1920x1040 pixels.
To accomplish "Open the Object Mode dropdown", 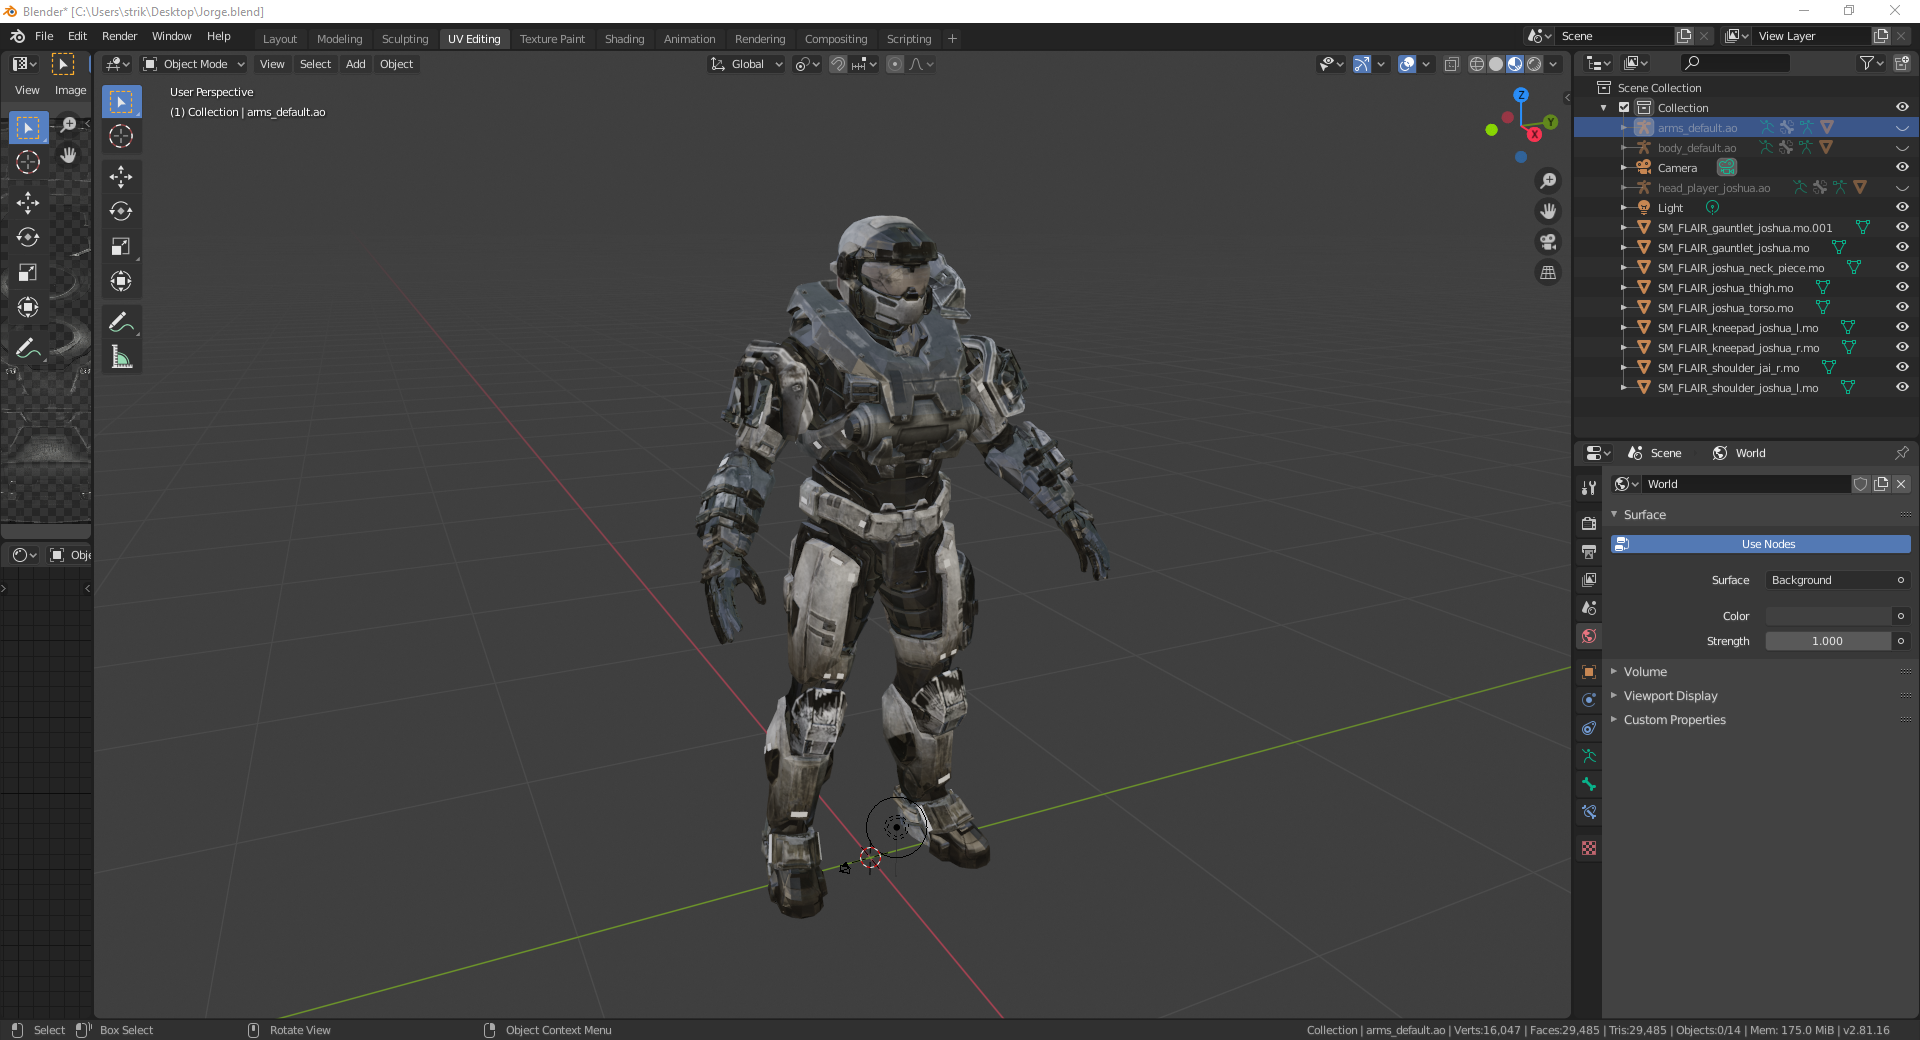I will [x=194, y=64].
